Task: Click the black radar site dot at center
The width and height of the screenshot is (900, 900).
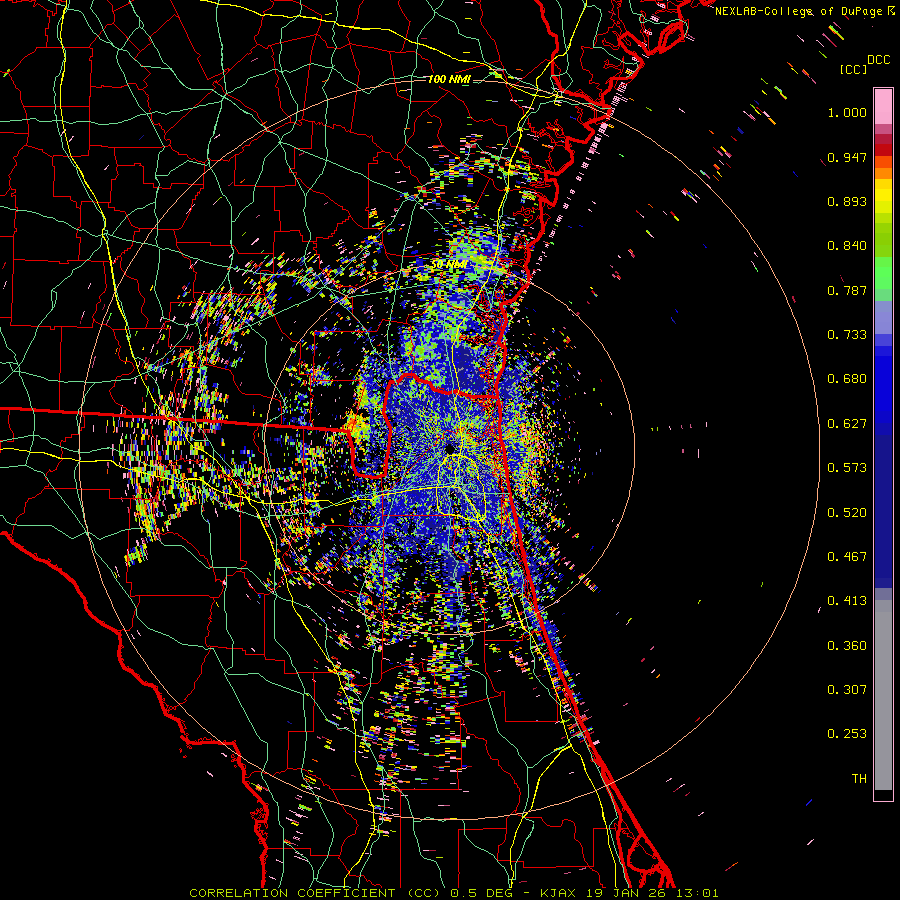Action: 450,447
